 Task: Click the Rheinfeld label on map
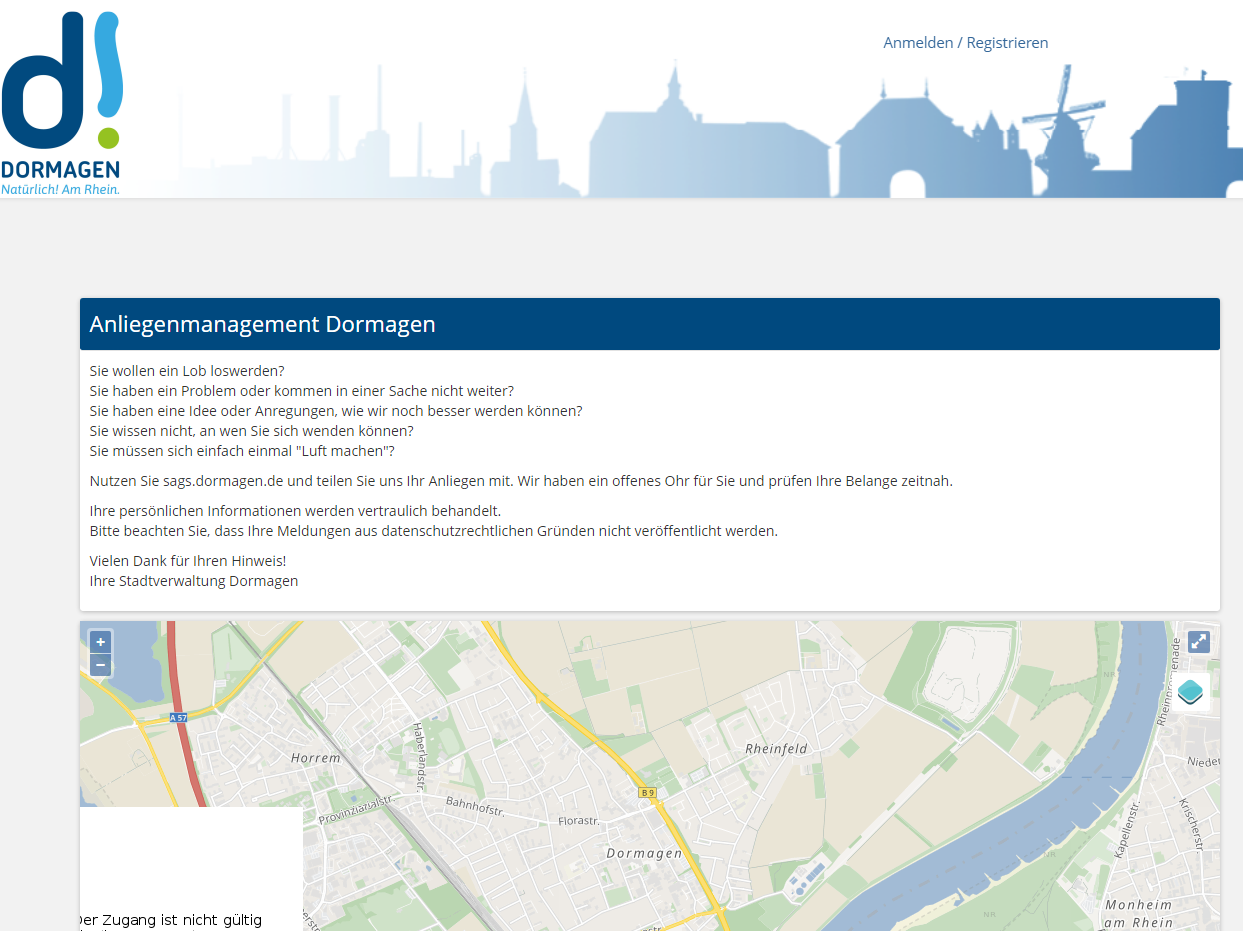[776, 748]
